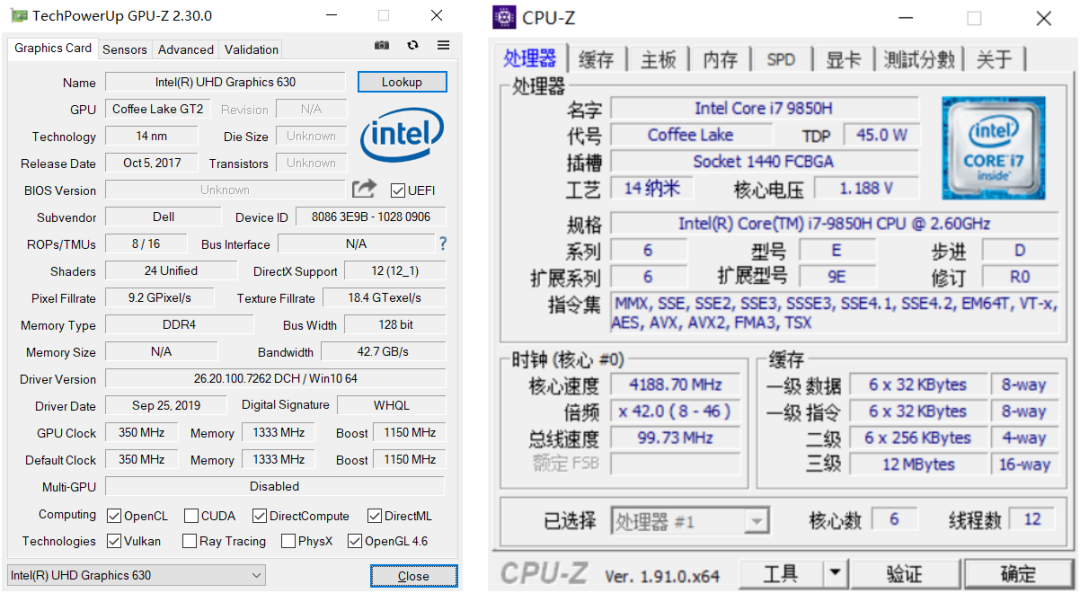The image size is (1080, 593).
Task: Click the empty 额定 FSB field
Action: (675, 464)
